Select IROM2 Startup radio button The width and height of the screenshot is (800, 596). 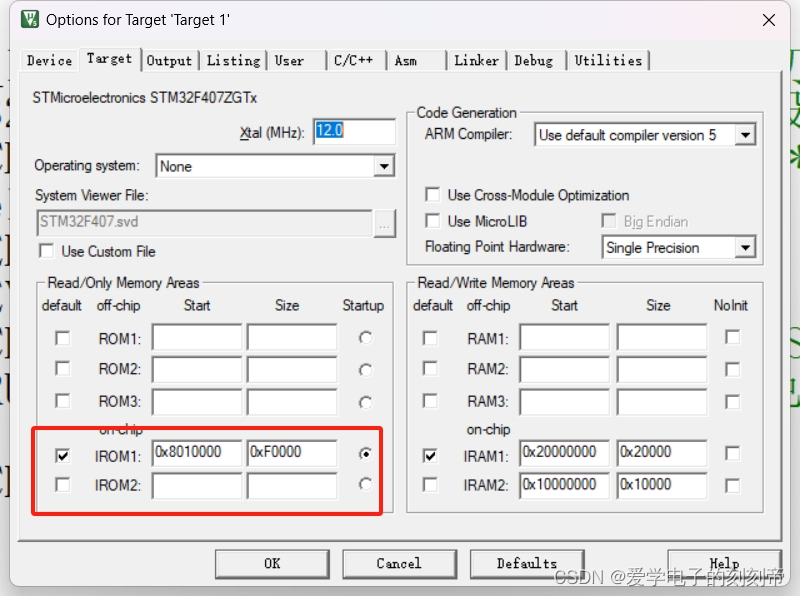pyautogui.click(x=365, y=484)
